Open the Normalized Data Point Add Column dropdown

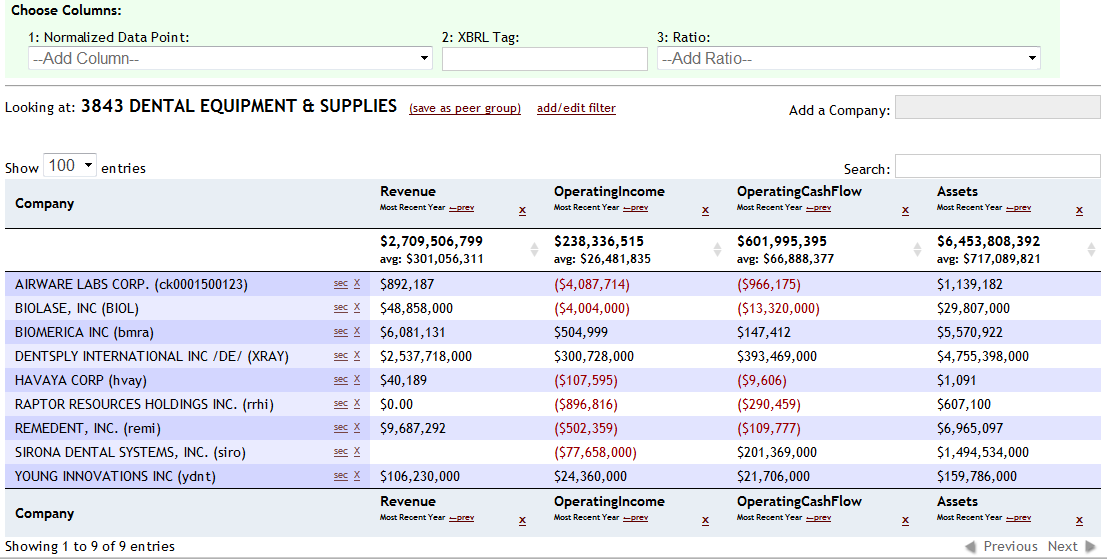pos(230,59)
